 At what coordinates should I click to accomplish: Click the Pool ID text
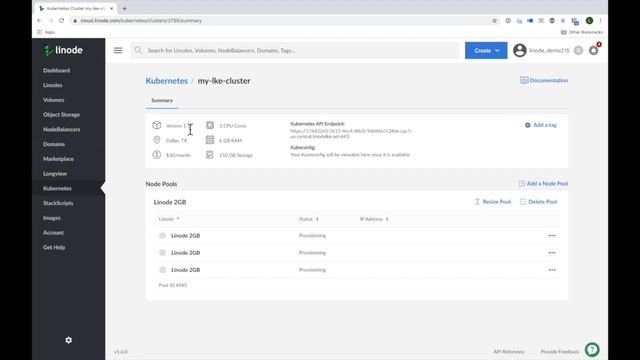[173, 285]
